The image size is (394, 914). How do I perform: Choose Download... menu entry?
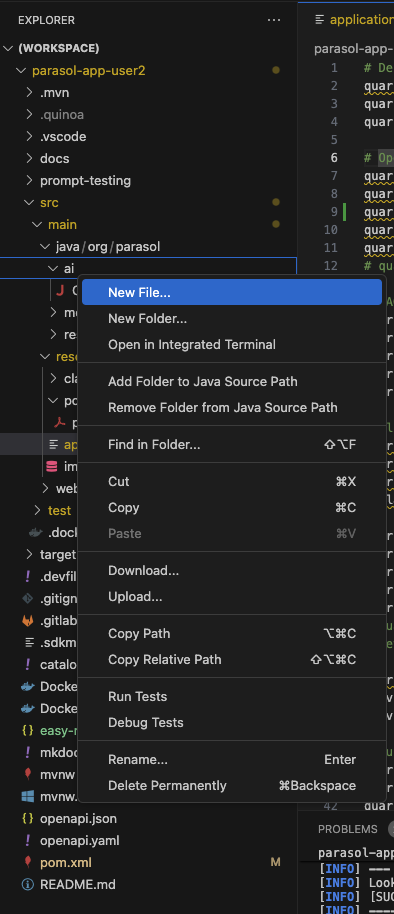[232, 571]
